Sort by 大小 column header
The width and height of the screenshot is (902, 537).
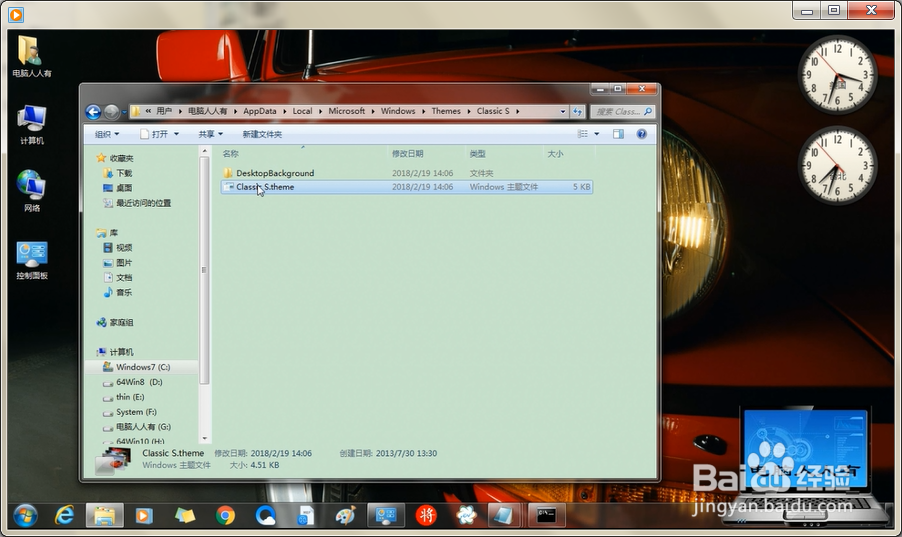[555, 154]
